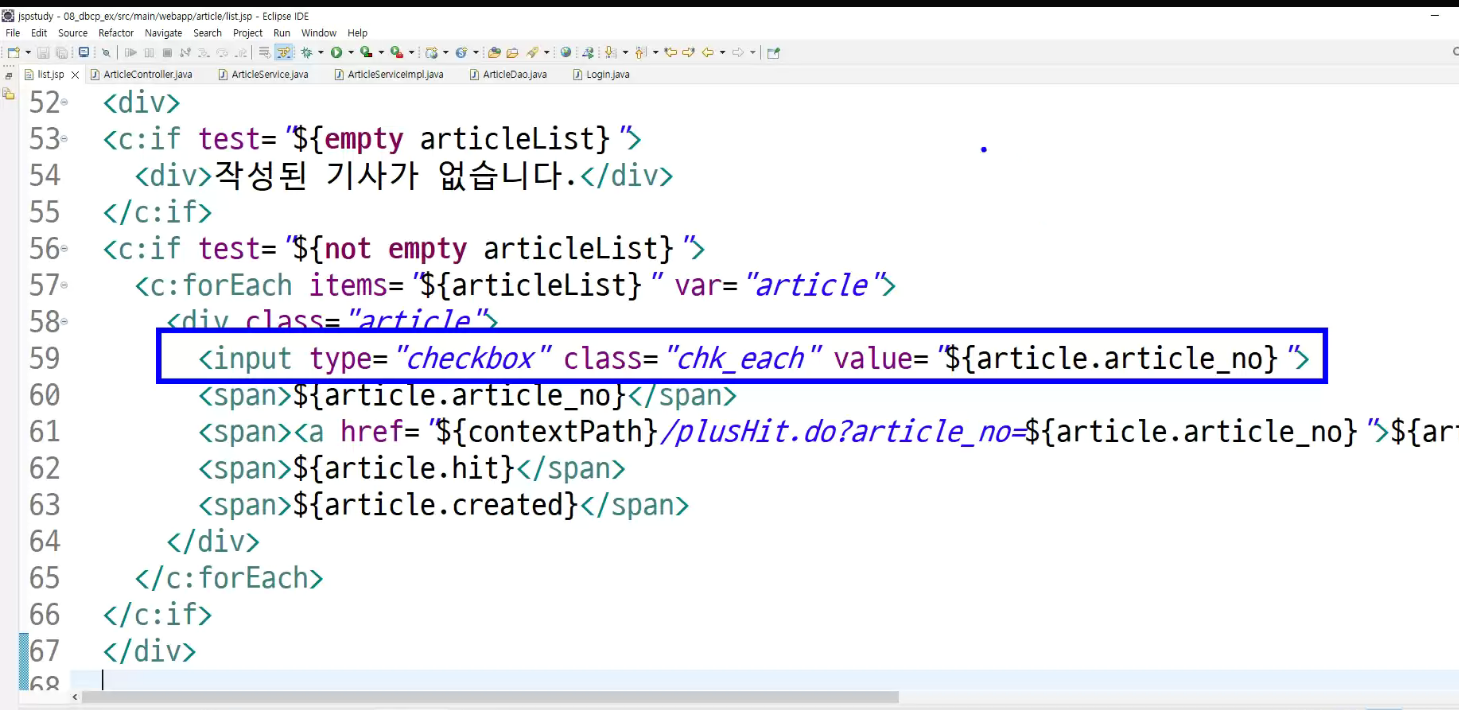Click the Previous Annotation up-arrow icon
The height and width of the screenshot is (710, 1459).
(639, 52)
